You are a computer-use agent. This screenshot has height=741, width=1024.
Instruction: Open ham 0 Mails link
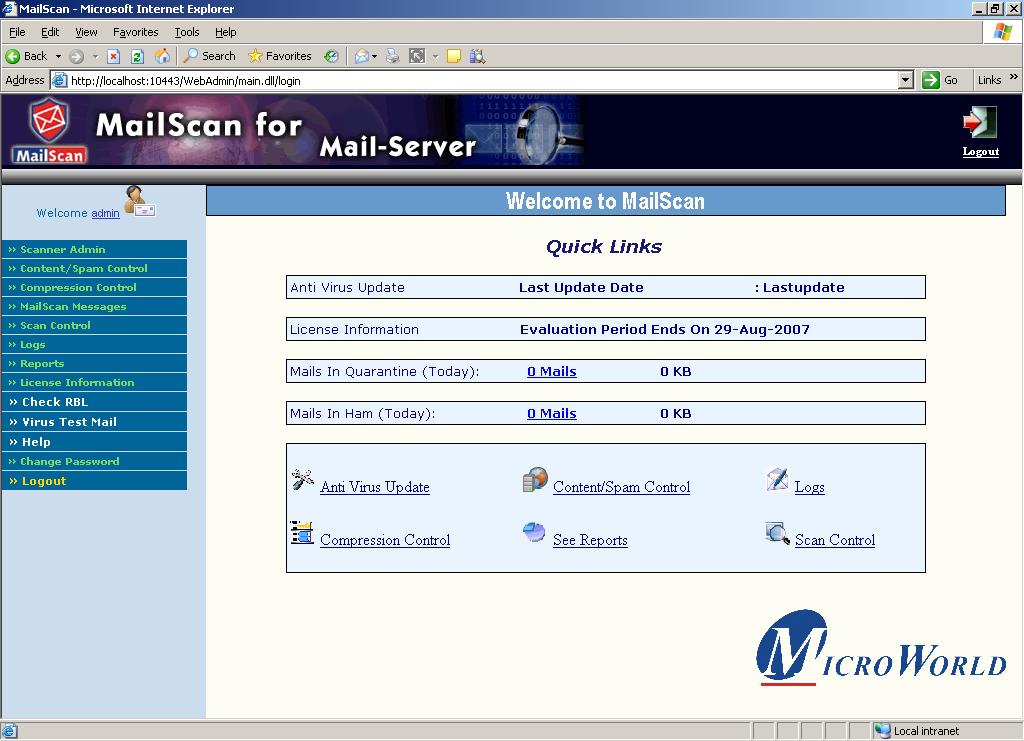click(x=552, y=413)
